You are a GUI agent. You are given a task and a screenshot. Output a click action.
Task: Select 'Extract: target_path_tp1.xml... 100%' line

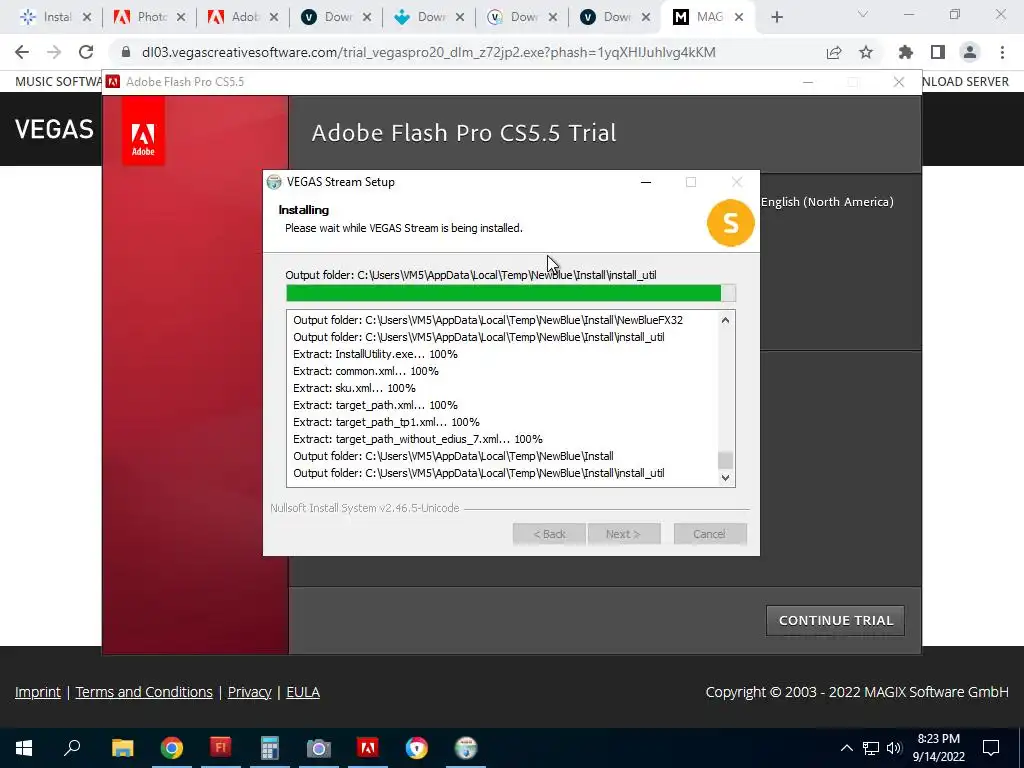coord(386,422)
